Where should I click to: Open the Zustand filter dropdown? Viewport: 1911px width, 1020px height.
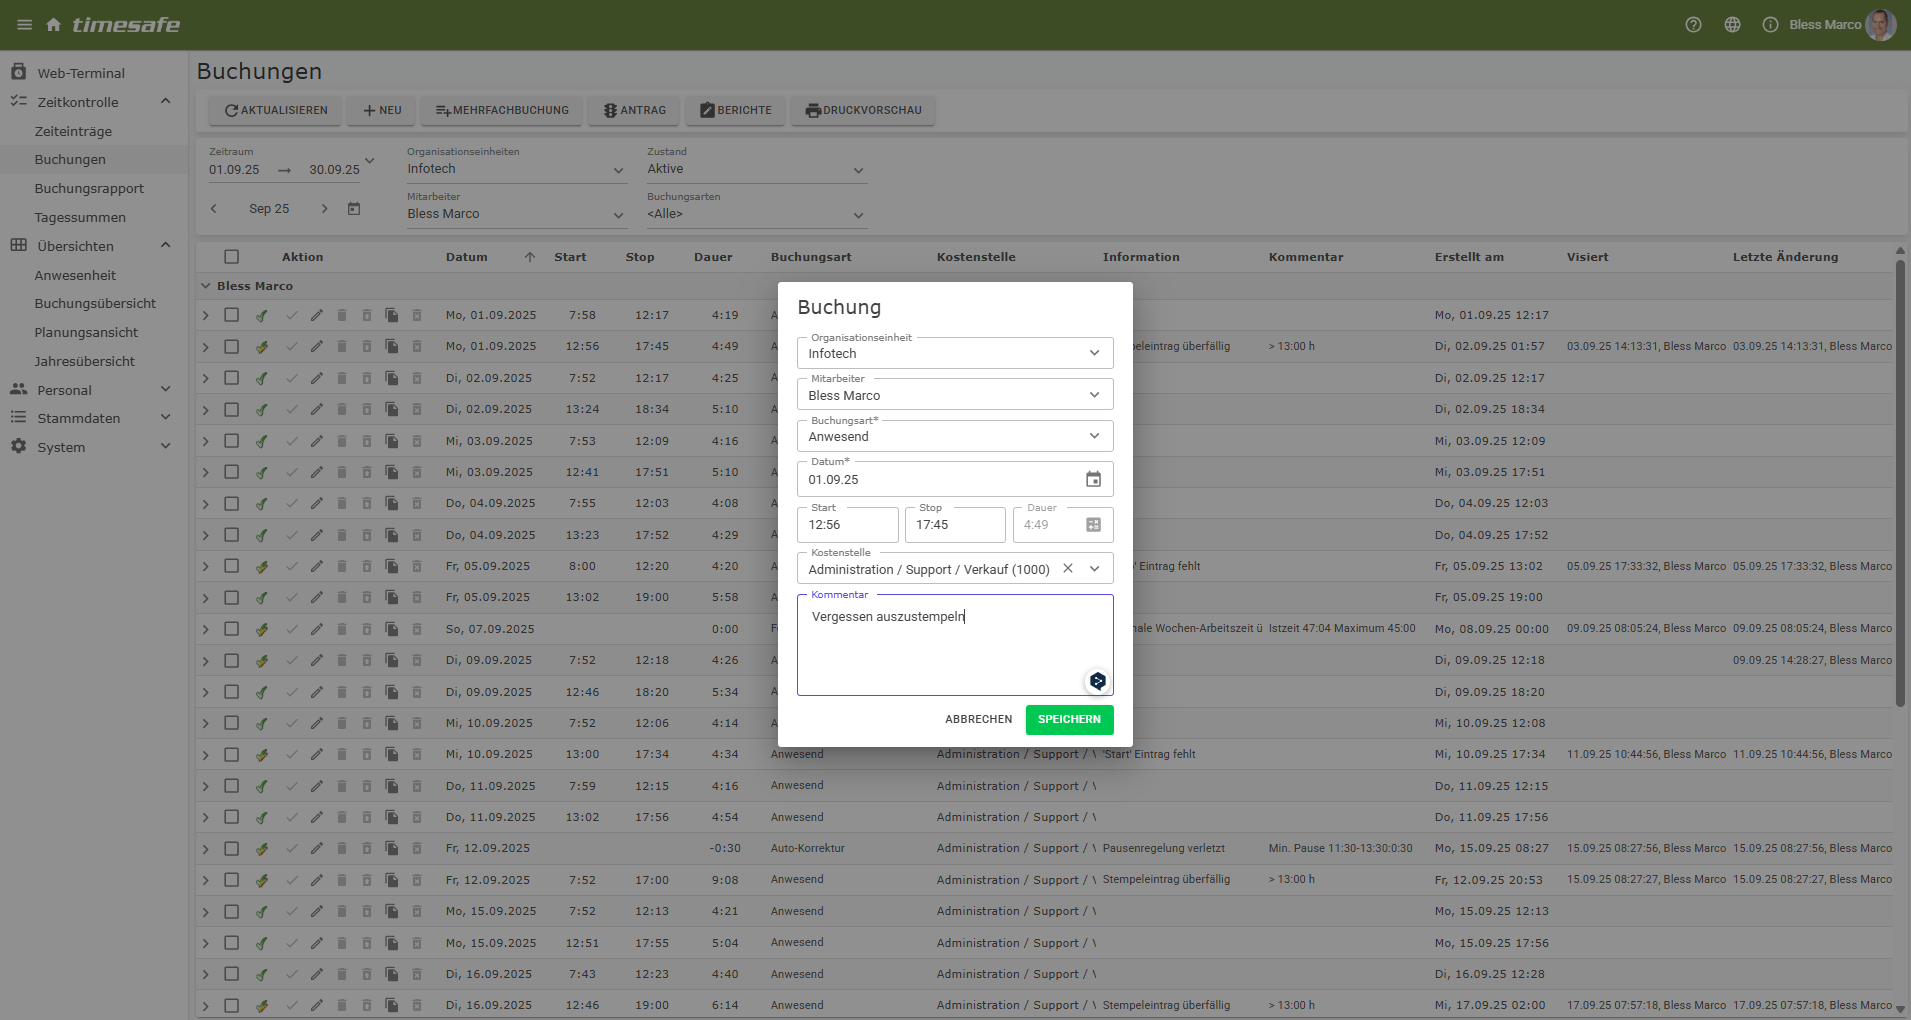click(x=756, y=170)
